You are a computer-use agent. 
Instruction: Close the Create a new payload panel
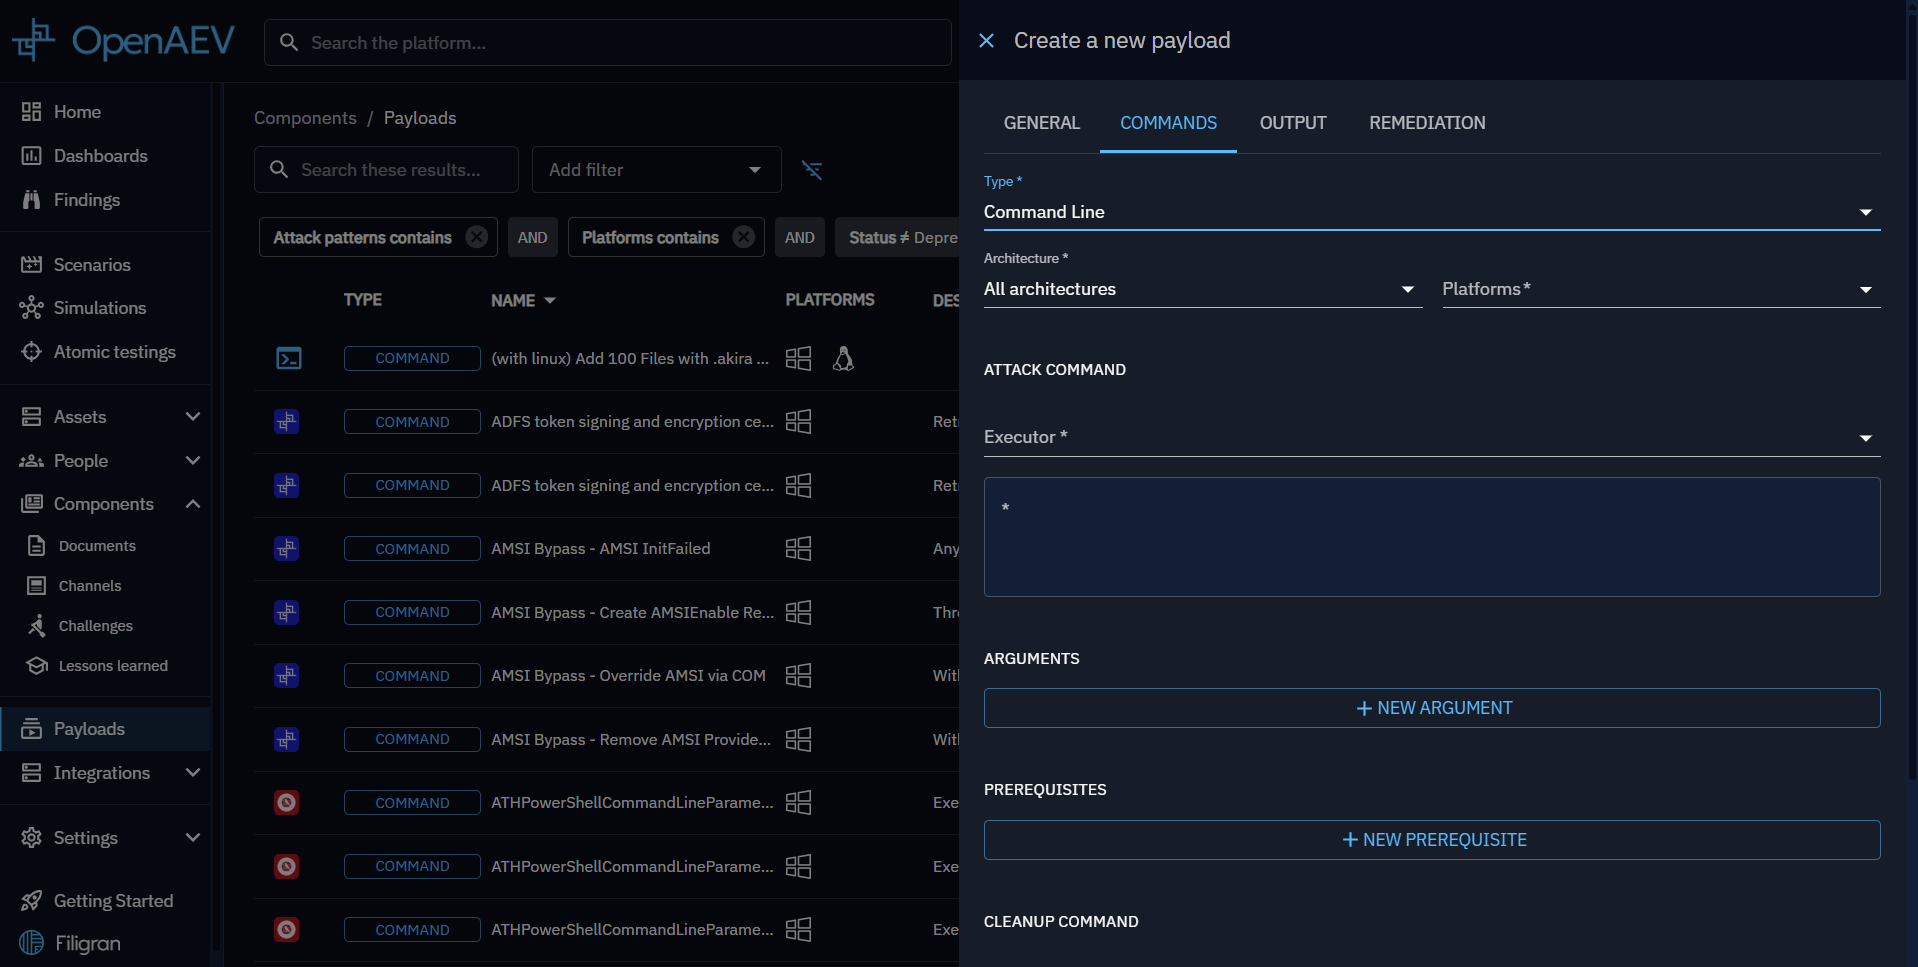[x=986, y=41]
